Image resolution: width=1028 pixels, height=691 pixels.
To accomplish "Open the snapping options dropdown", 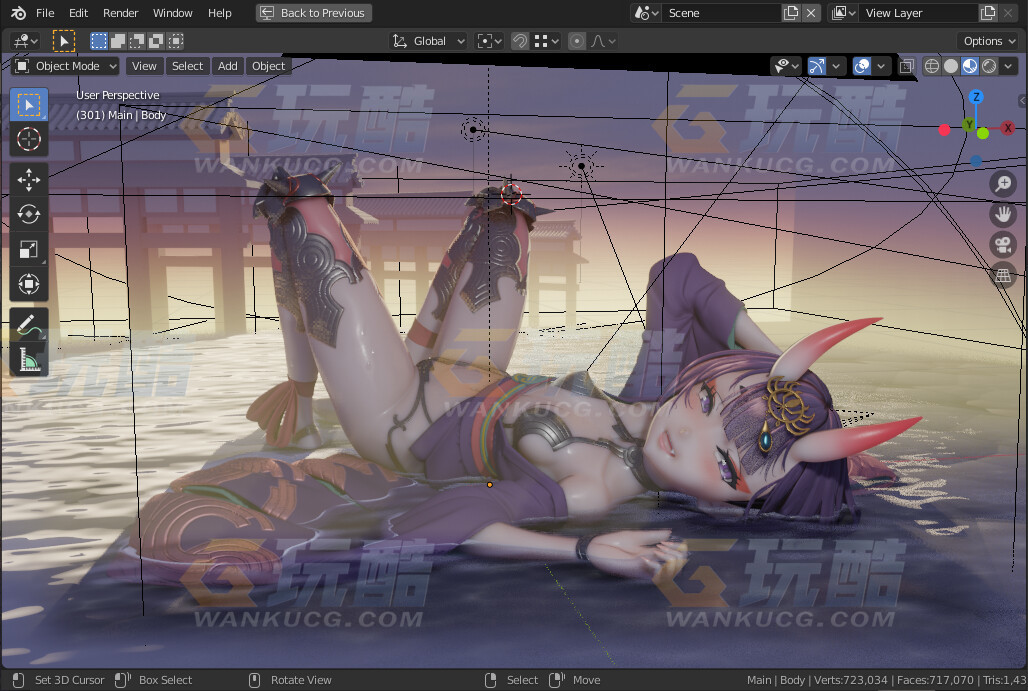I will tap(547, 41).
